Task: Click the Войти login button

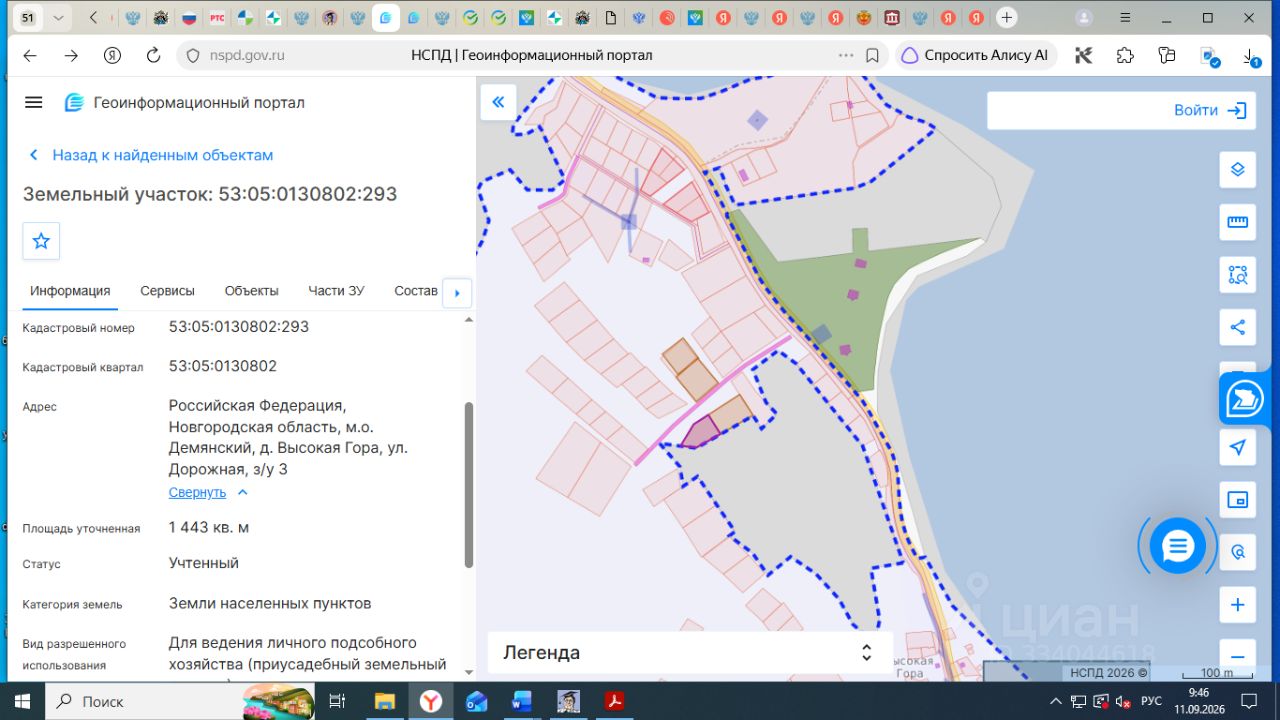Action: (x=1210, y=111)
